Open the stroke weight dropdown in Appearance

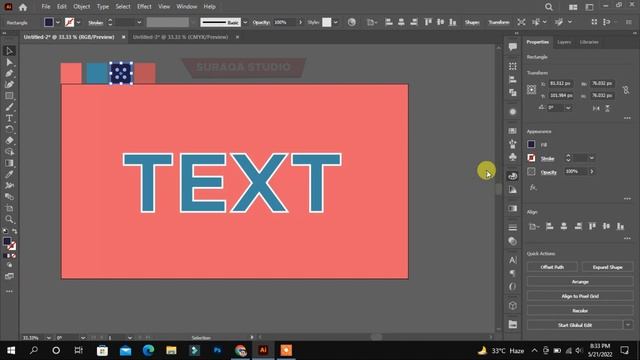(591, 158)
